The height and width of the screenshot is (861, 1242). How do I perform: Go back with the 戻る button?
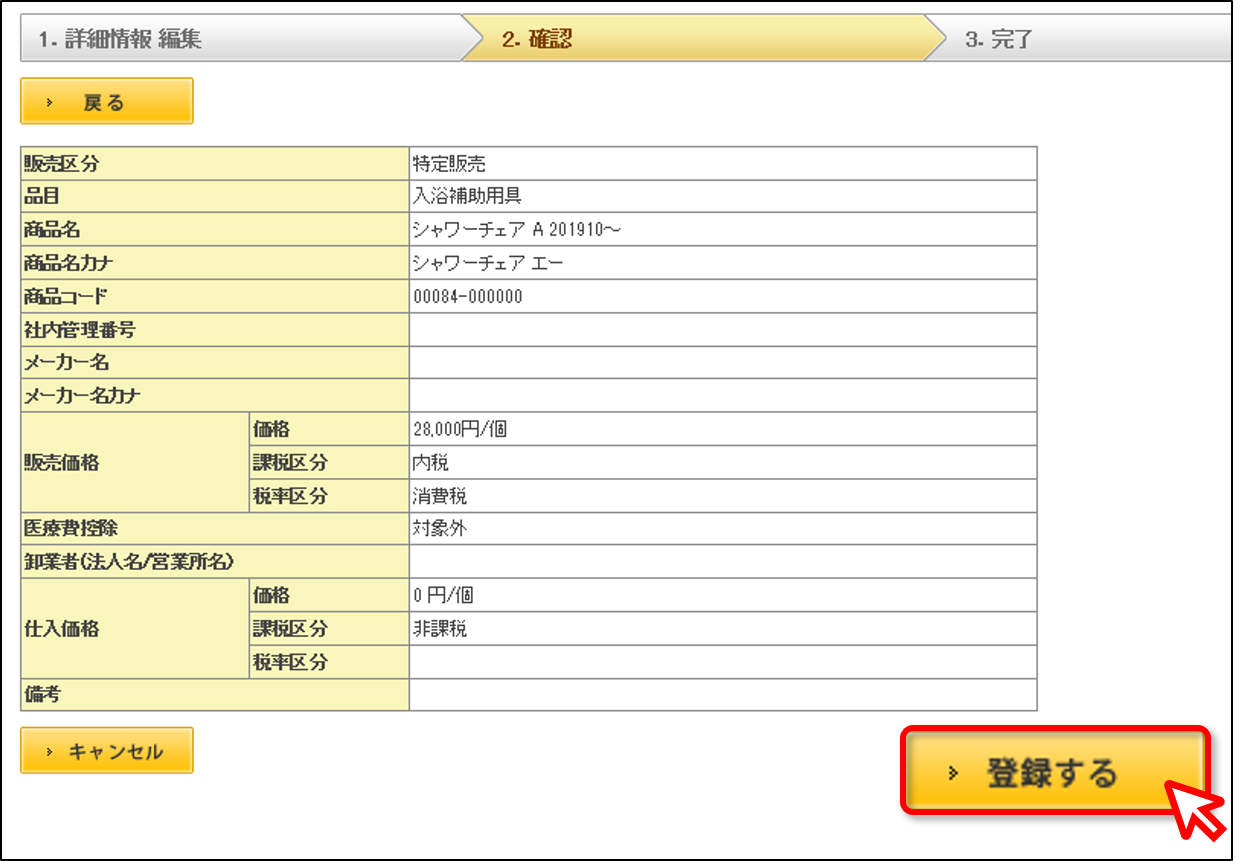106,102
